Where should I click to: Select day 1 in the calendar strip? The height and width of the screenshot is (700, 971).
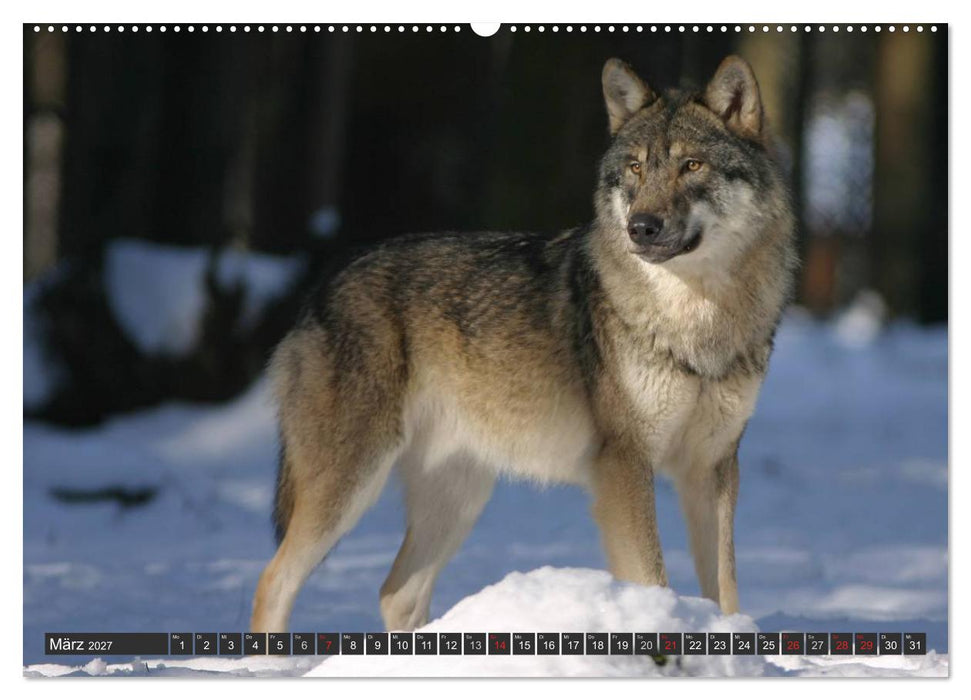tap(181, 644)
